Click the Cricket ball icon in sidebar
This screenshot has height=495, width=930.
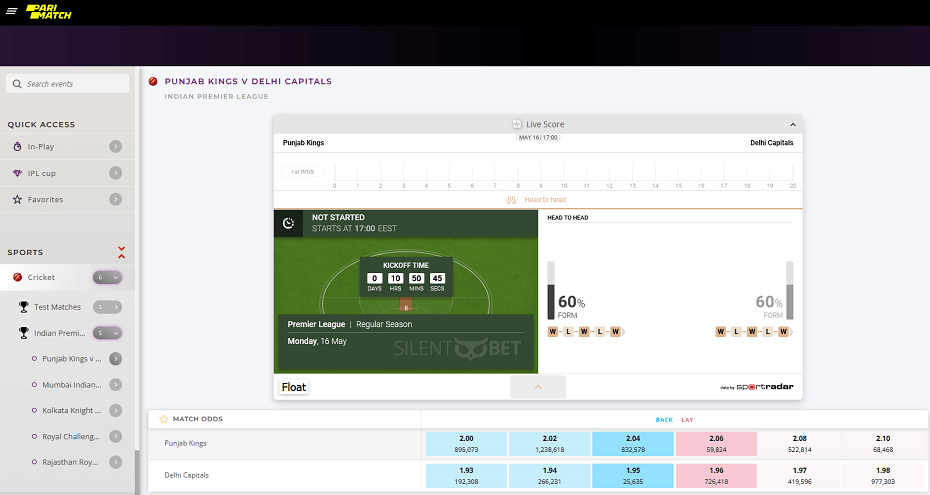click(17, 277)
